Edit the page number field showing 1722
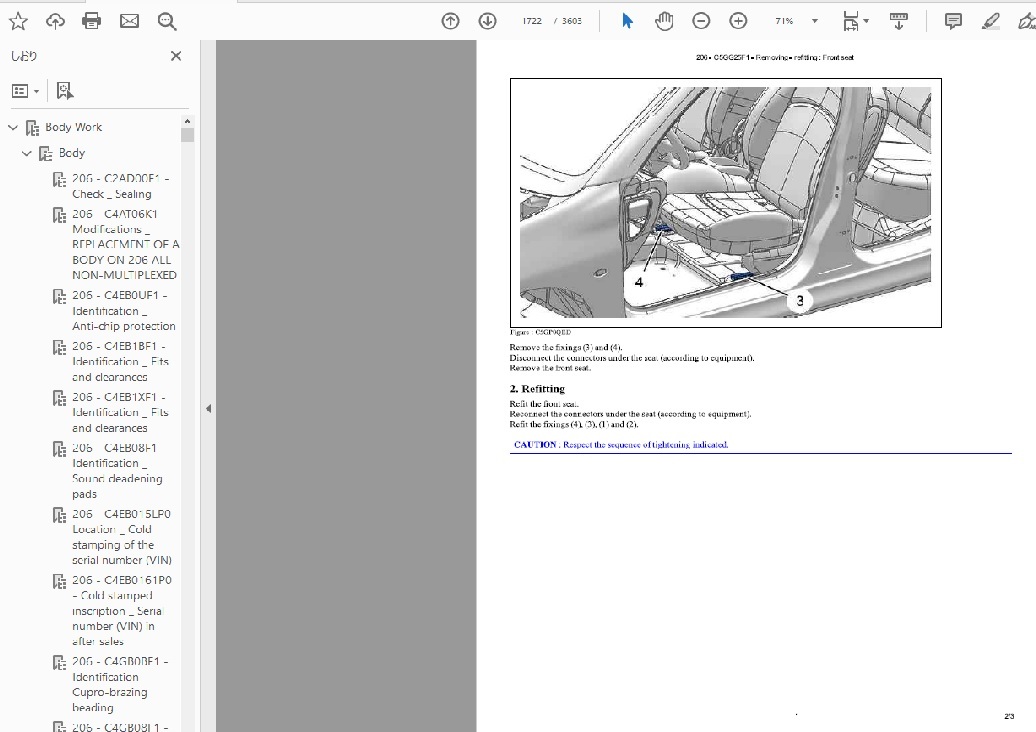This screenshot has width=1036, height=732. pos(532,20)
